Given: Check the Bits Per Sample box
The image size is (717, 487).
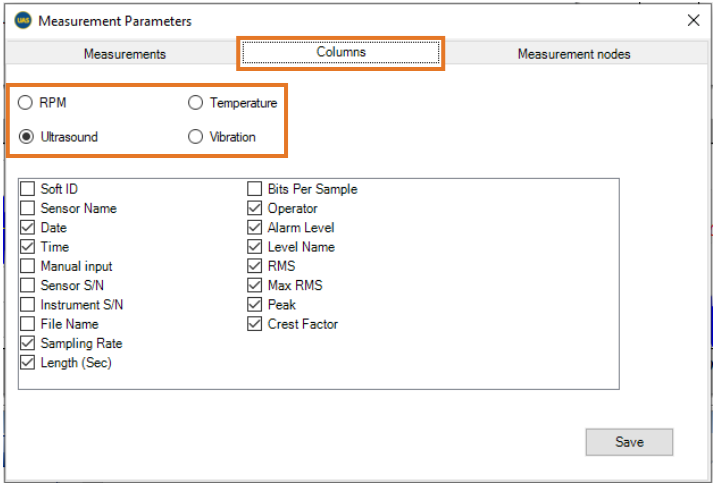Looking at the screenshot, I should coord(255,189).
